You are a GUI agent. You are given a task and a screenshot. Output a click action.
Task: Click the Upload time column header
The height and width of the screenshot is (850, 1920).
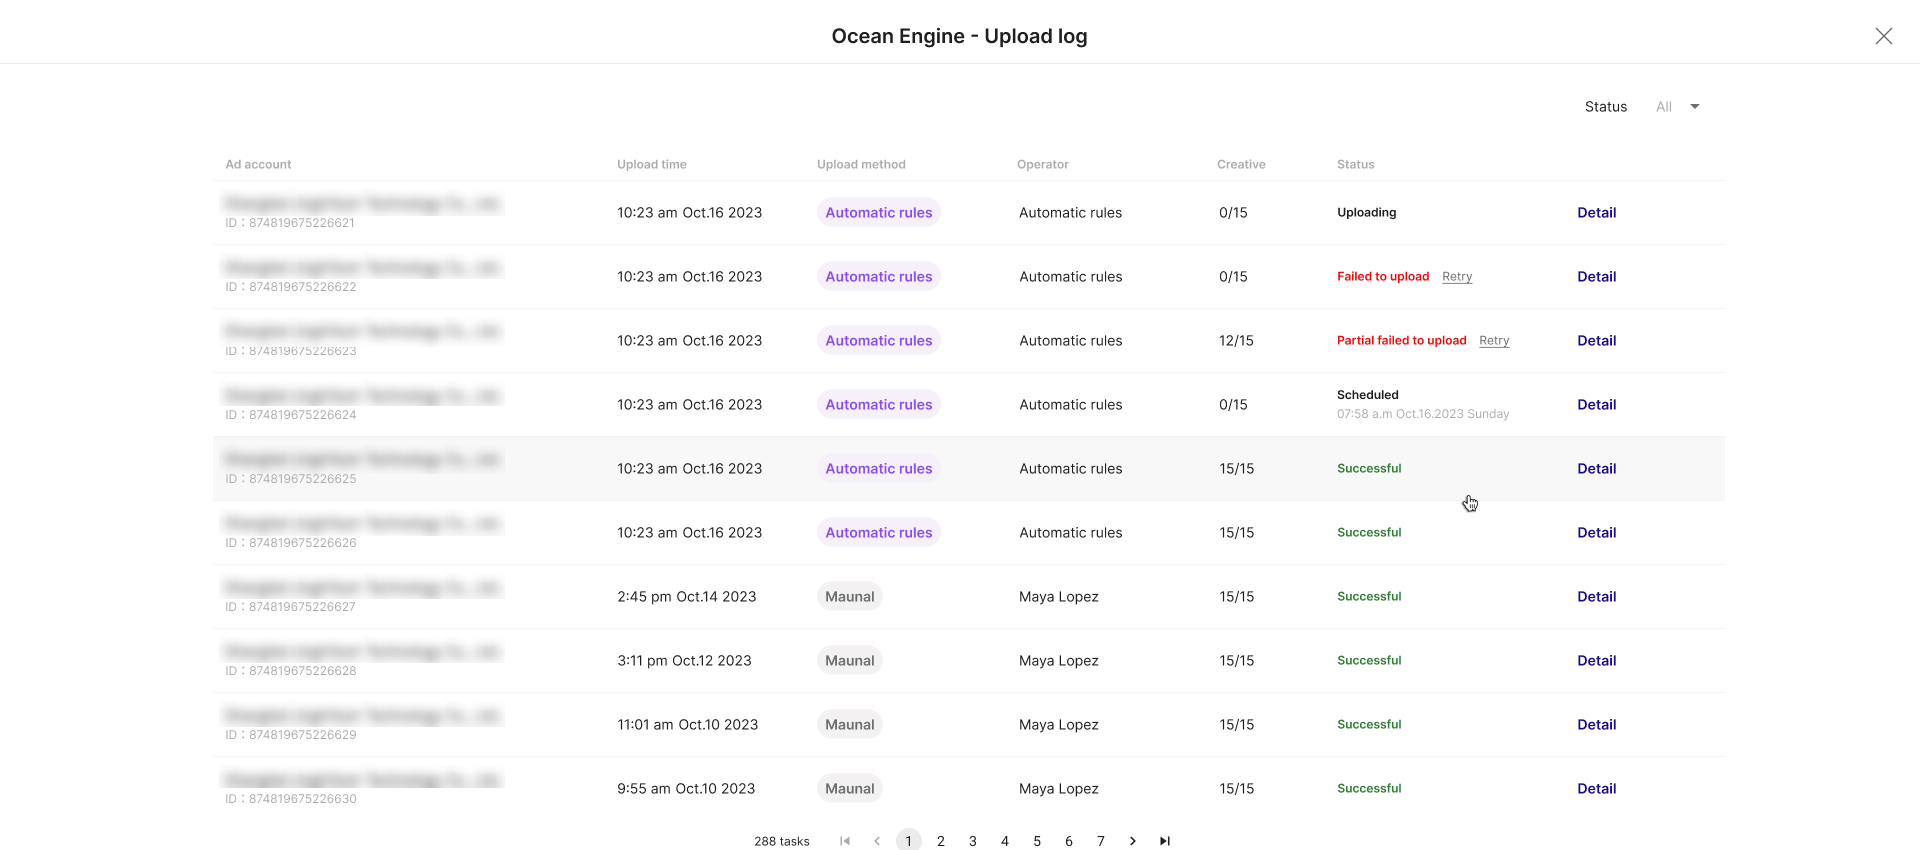pyautogui.click(x=651, y=165)
